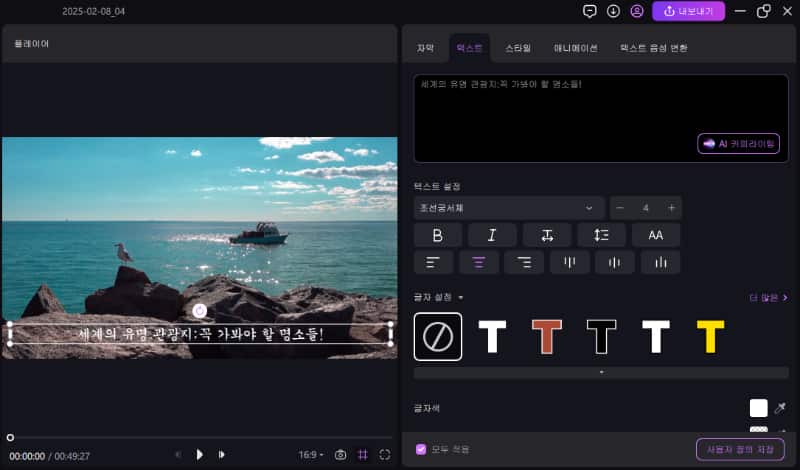Enter fullscreen player view

[385, 455]
